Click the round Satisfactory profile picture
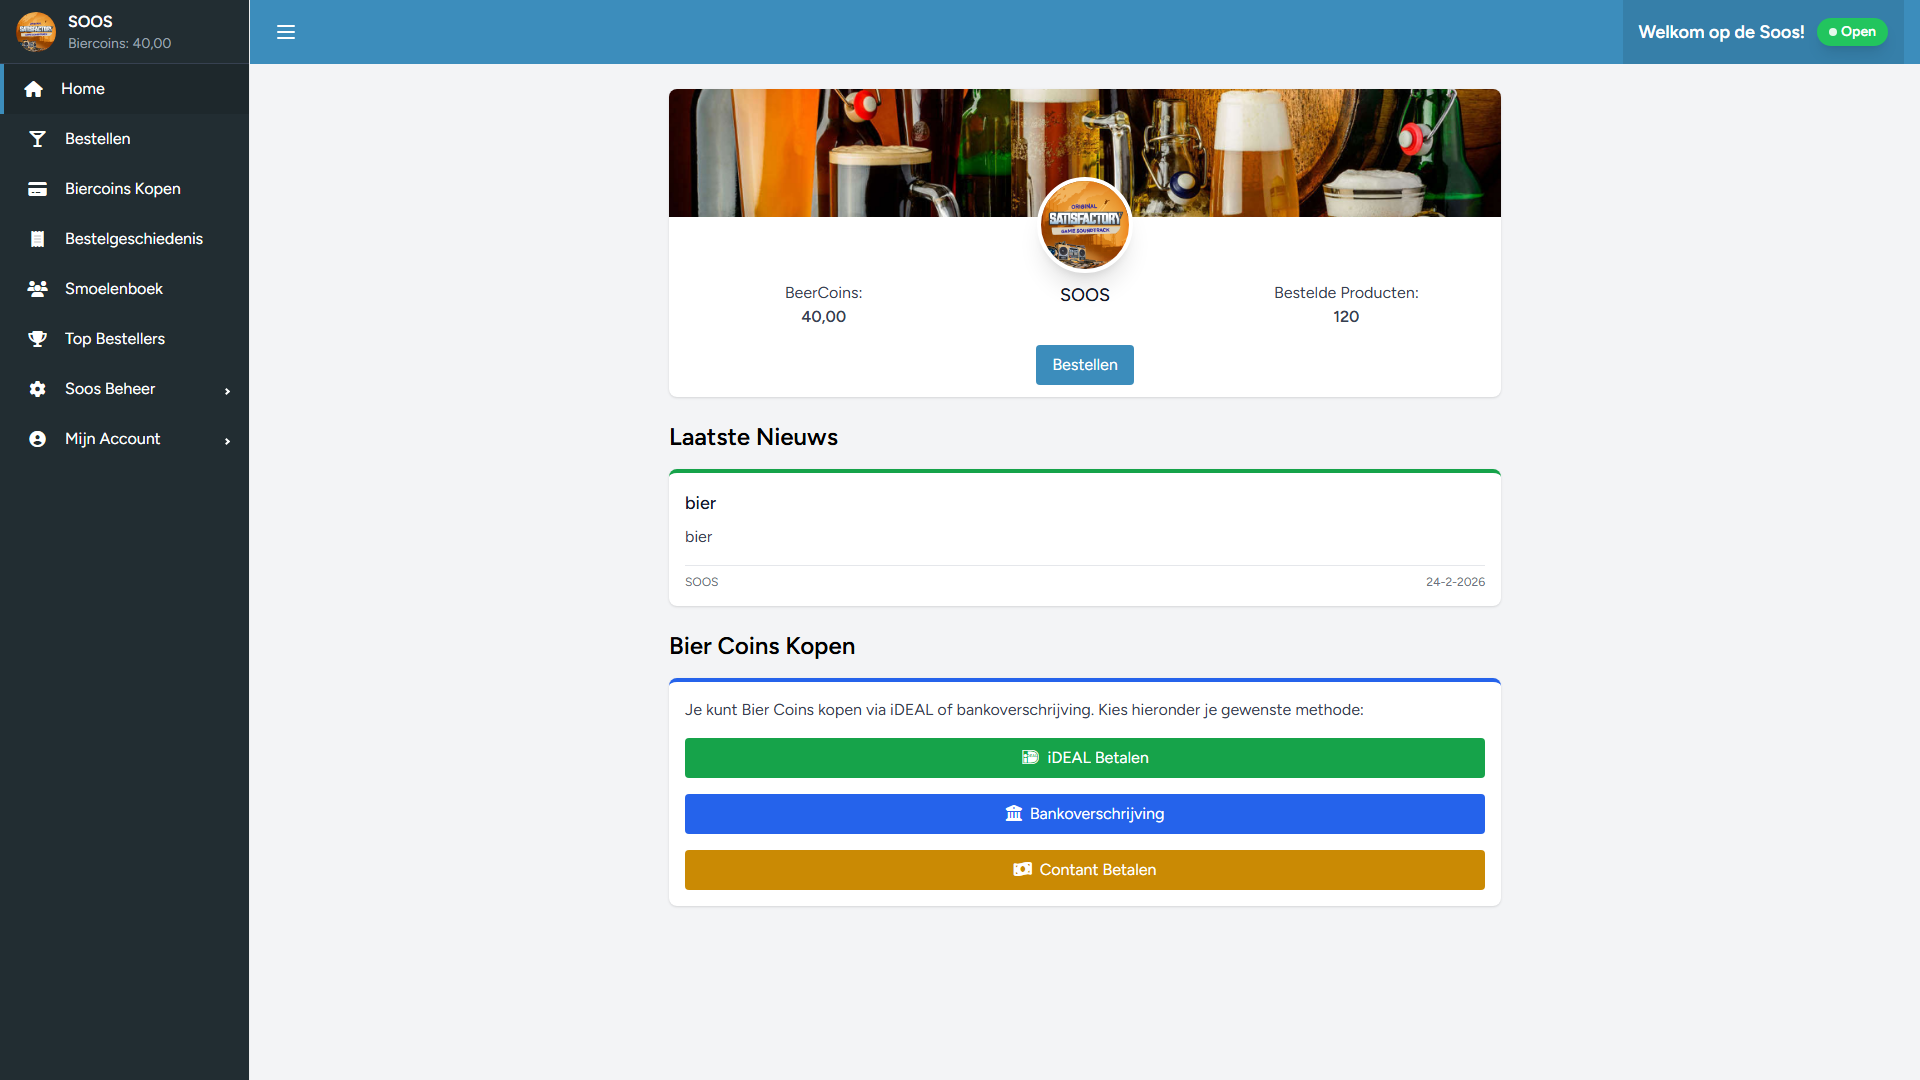1920x1080 pixels. (x=1084, y=225)
